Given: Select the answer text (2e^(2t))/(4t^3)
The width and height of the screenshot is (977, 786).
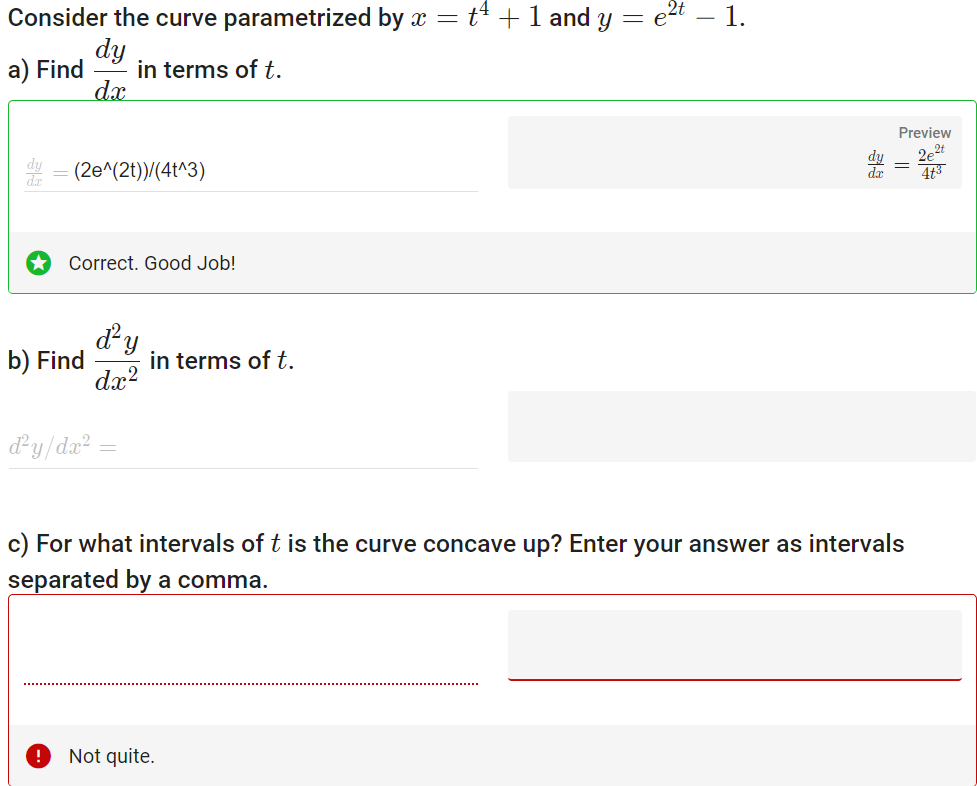Looking at the screenshot, I should coord(140,170).
